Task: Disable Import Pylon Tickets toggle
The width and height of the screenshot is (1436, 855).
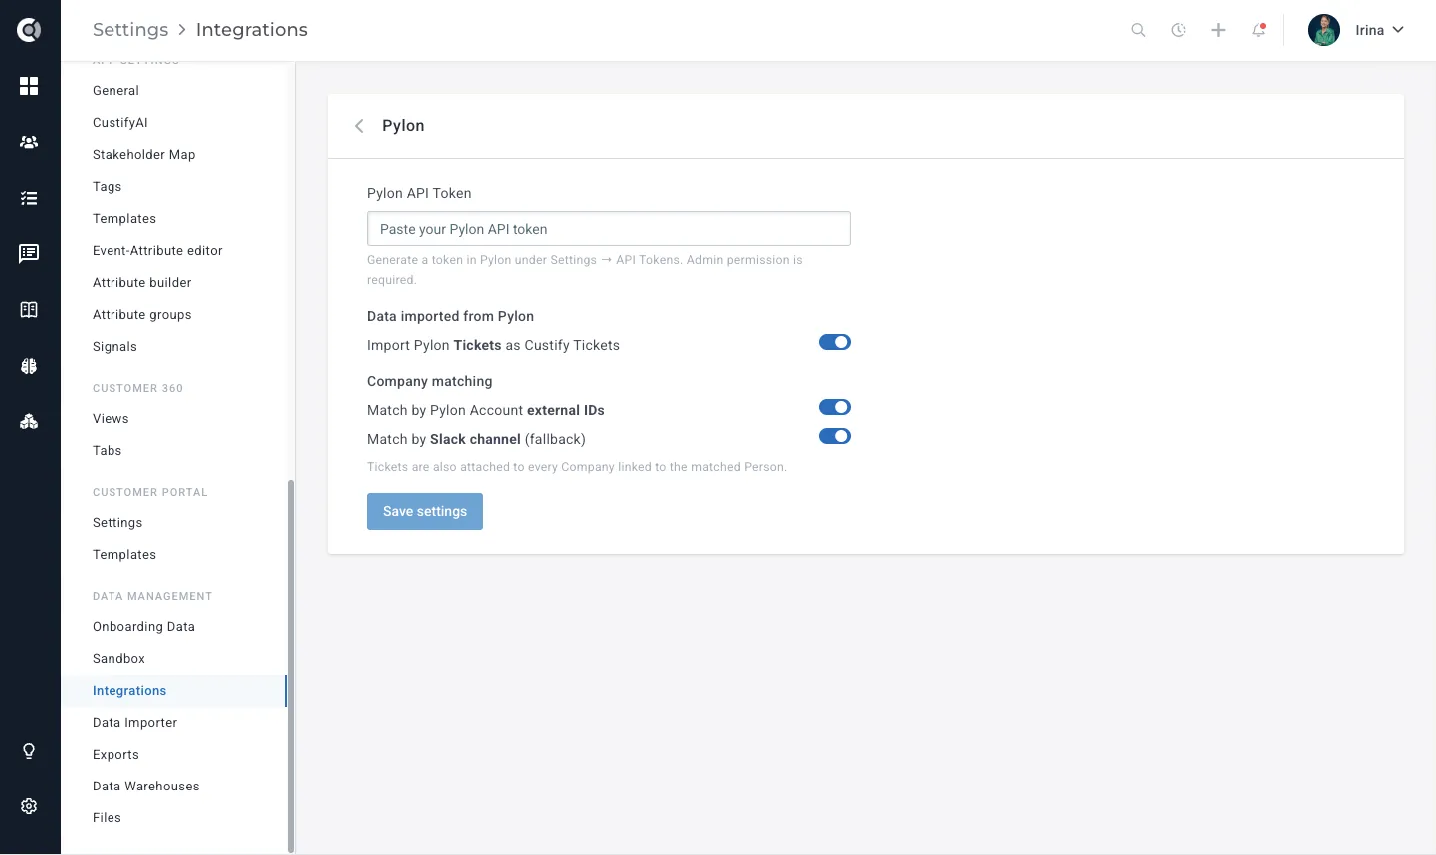Action: [835, 342]
